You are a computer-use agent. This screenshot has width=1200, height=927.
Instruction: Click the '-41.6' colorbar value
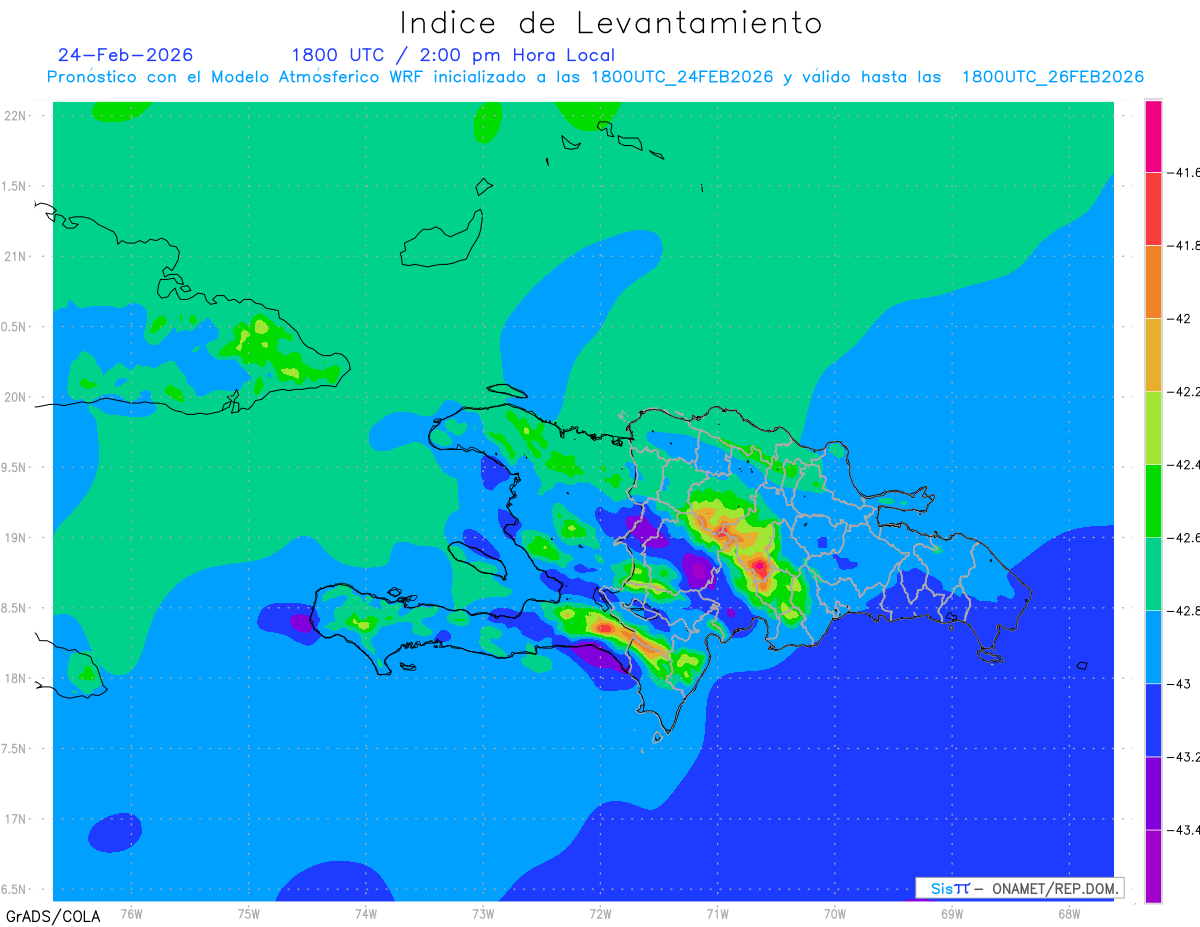point(1184,172)
